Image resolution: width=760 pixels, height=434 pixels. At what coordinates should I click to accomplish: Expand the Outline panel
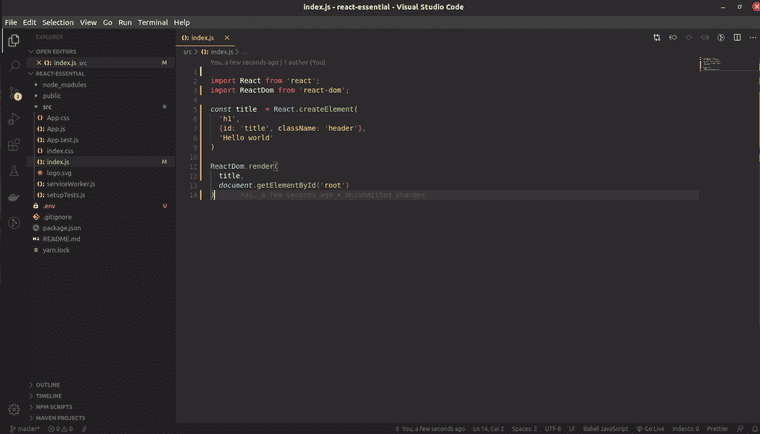(x=48, y=385)
